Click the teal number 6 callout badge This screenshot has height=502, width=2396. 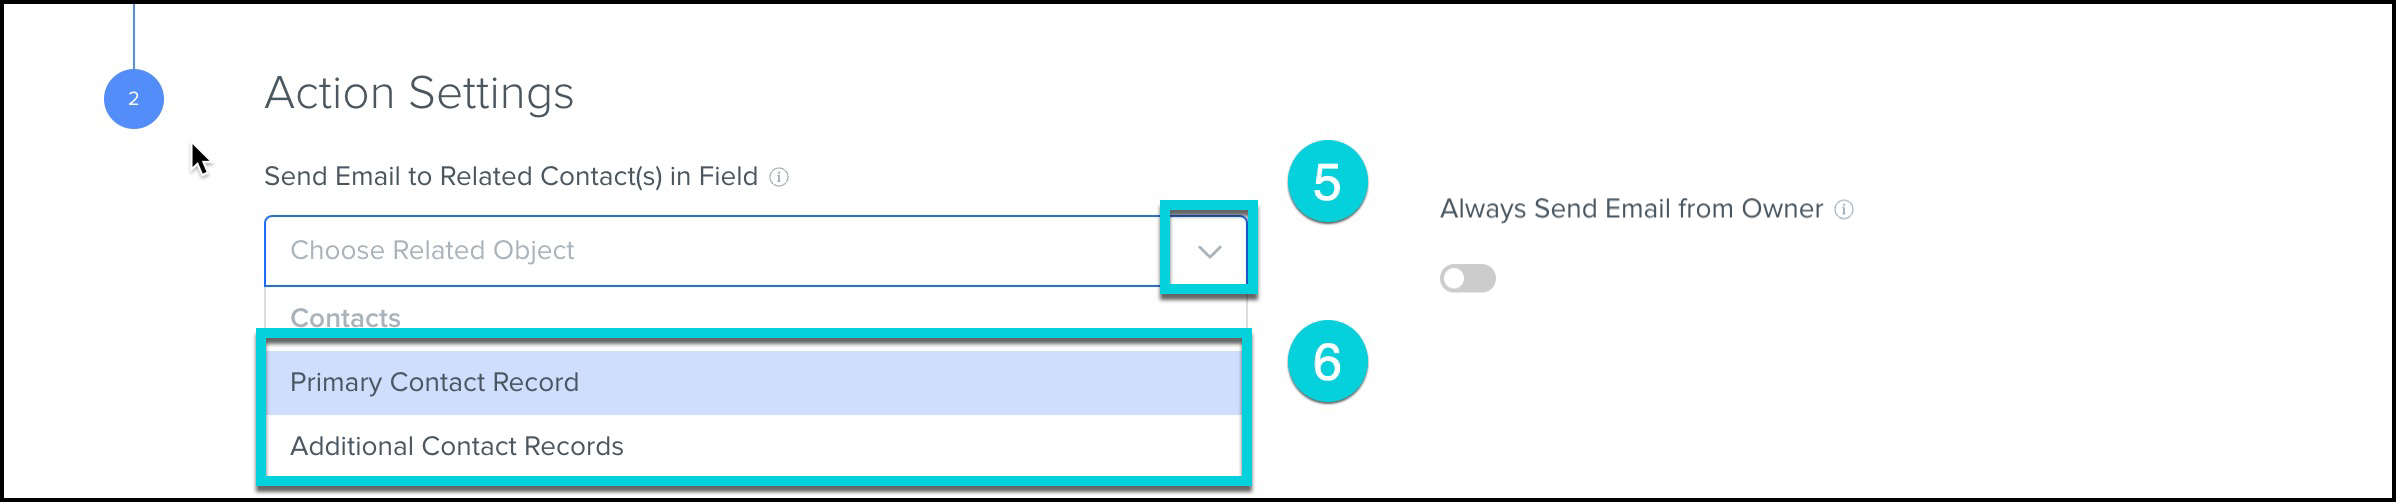pos(1327,361)
